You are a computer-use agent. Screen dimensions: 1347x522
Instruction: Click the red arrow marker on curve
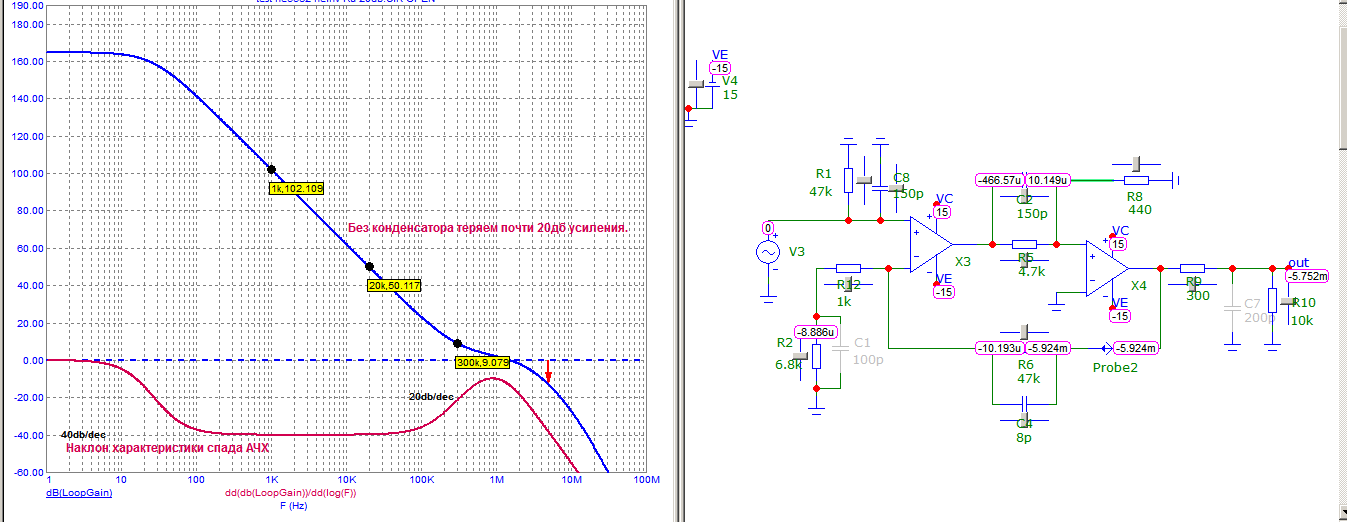pos(548,371)
